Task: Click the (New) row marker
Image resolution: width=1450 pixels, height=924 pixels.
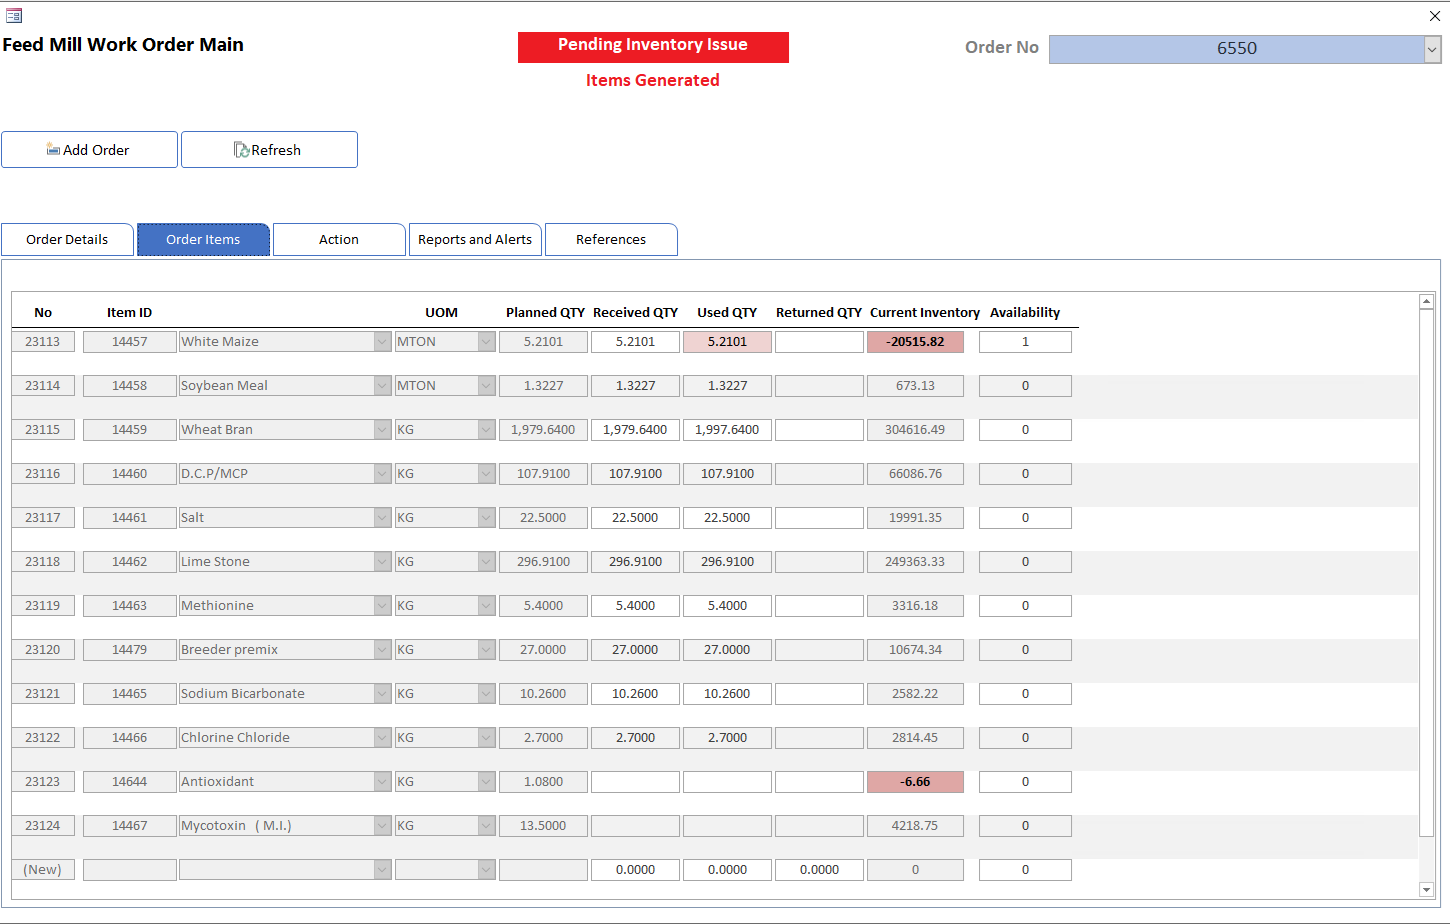Action: [43, 870]
